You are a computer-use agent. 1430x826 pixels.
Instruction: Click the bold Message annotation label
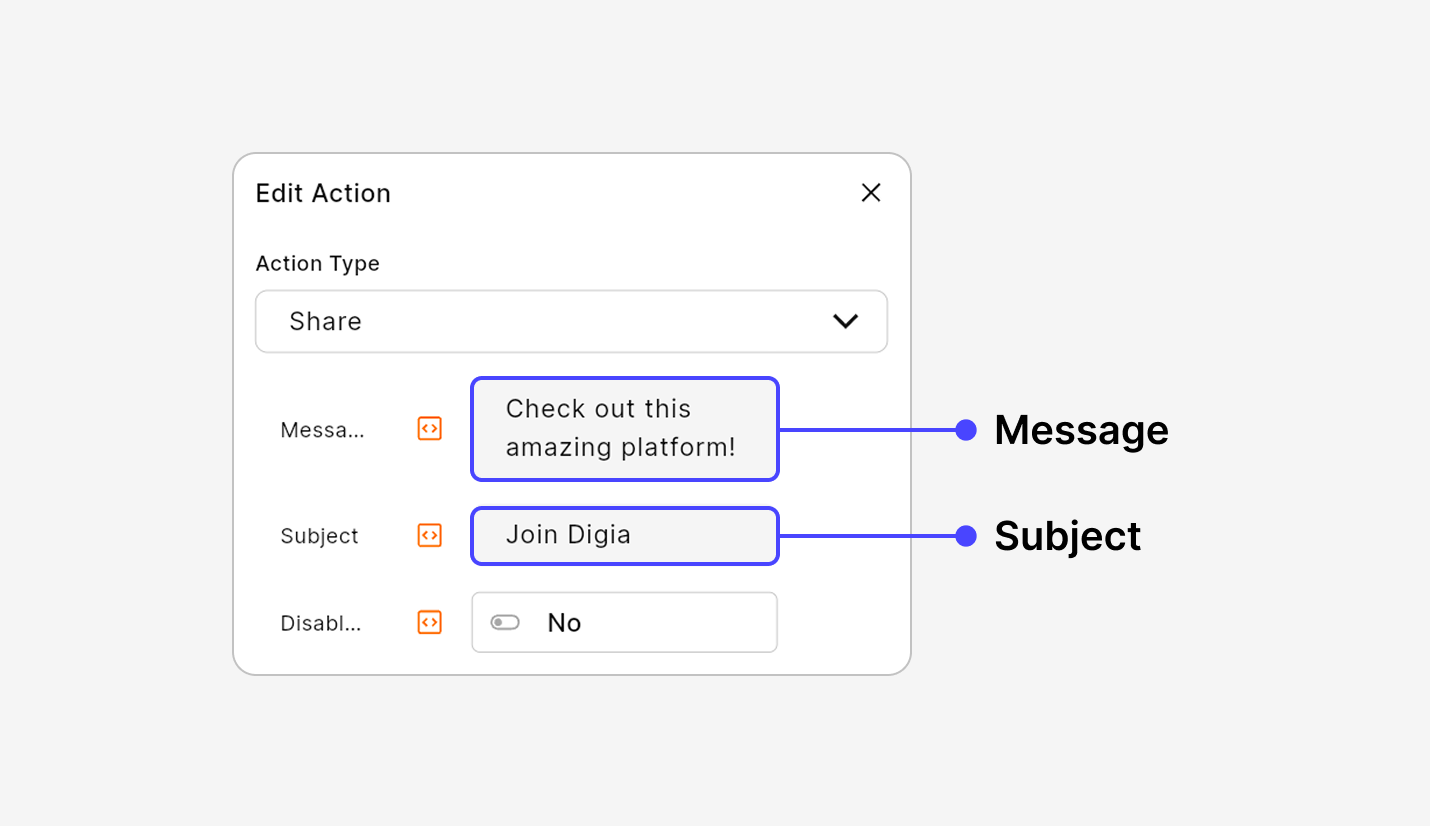pyautogui.click(x=1081, y=430)
